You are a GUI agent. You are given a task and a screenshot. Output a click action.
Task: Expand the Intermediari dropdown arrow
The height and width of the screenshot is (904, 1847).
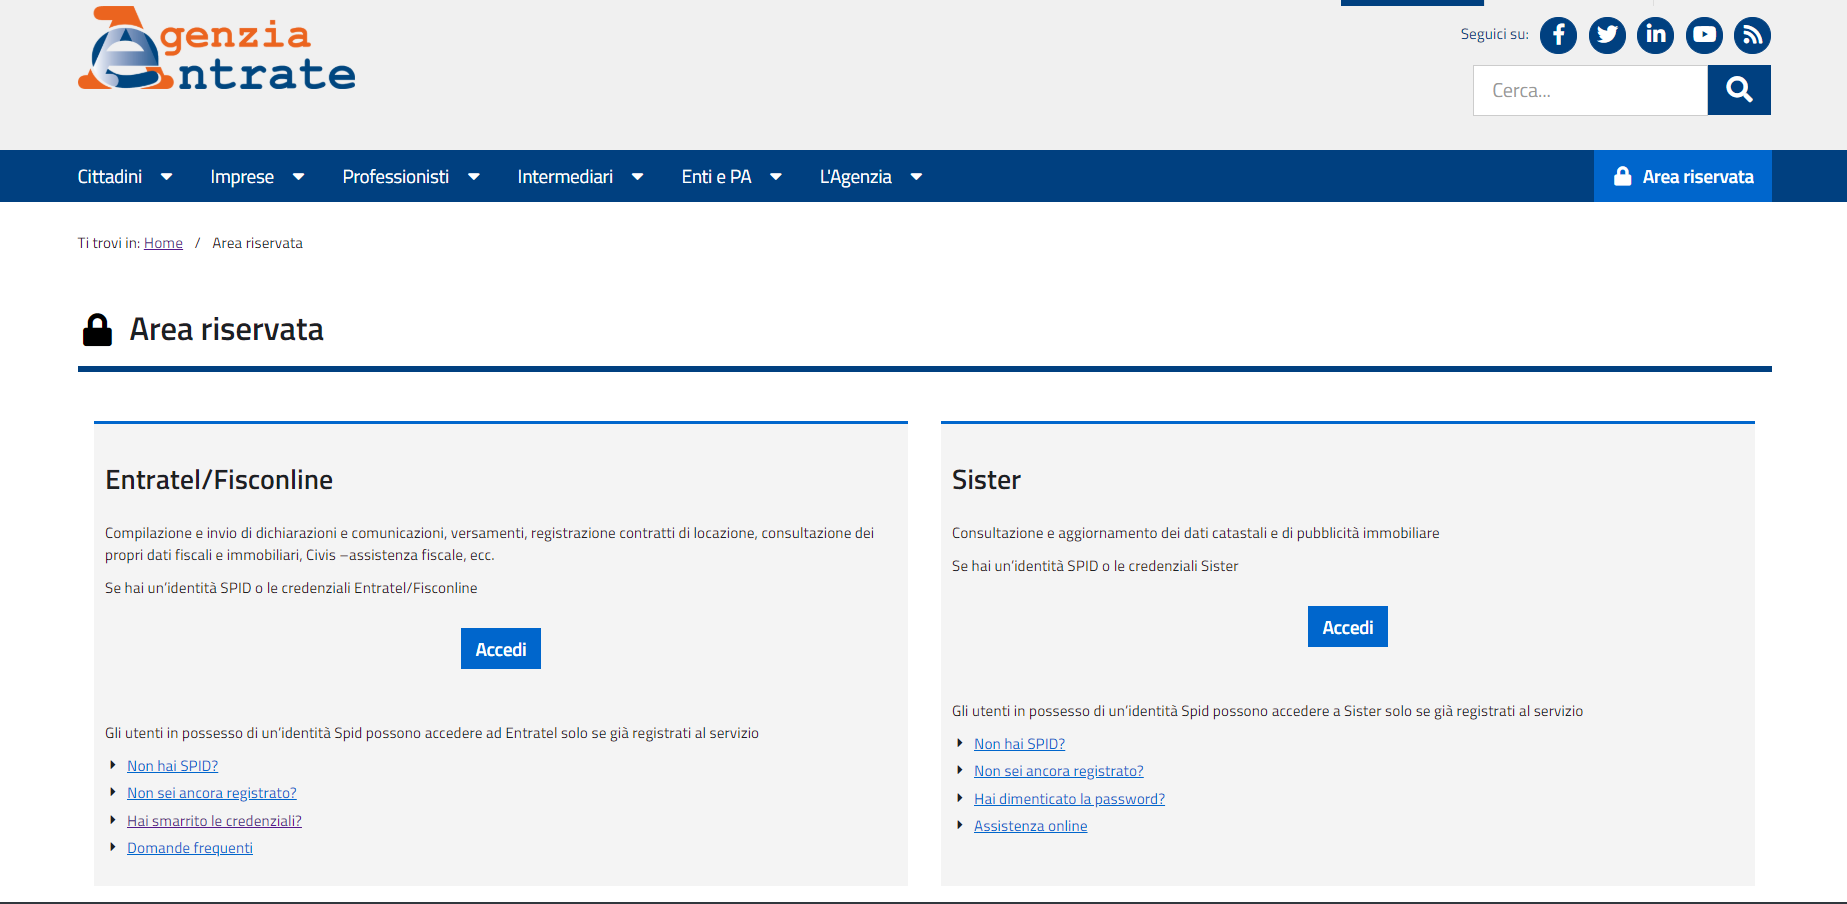(x=637, y=177)
